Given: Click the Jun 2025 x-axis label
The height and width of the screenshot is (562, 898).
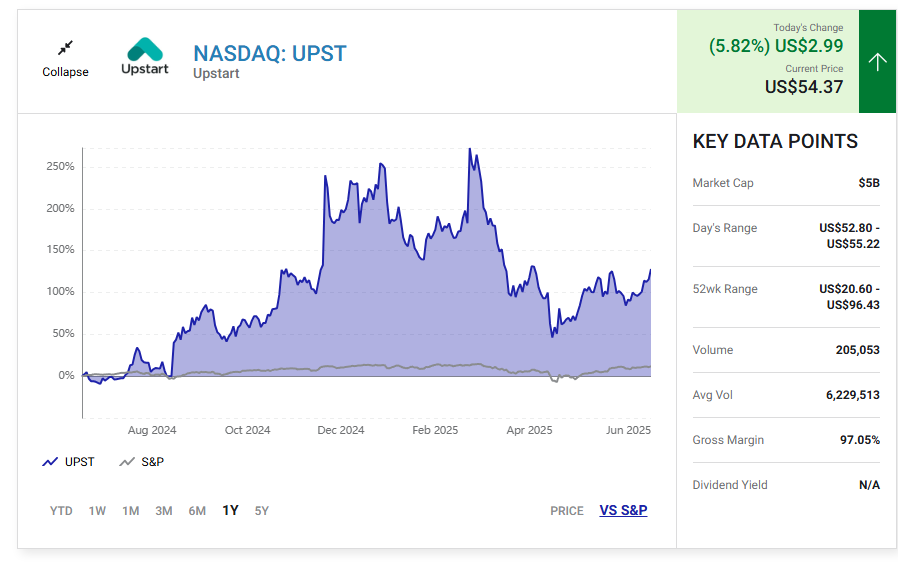Looking at the screenshot, I should [628, 430].
